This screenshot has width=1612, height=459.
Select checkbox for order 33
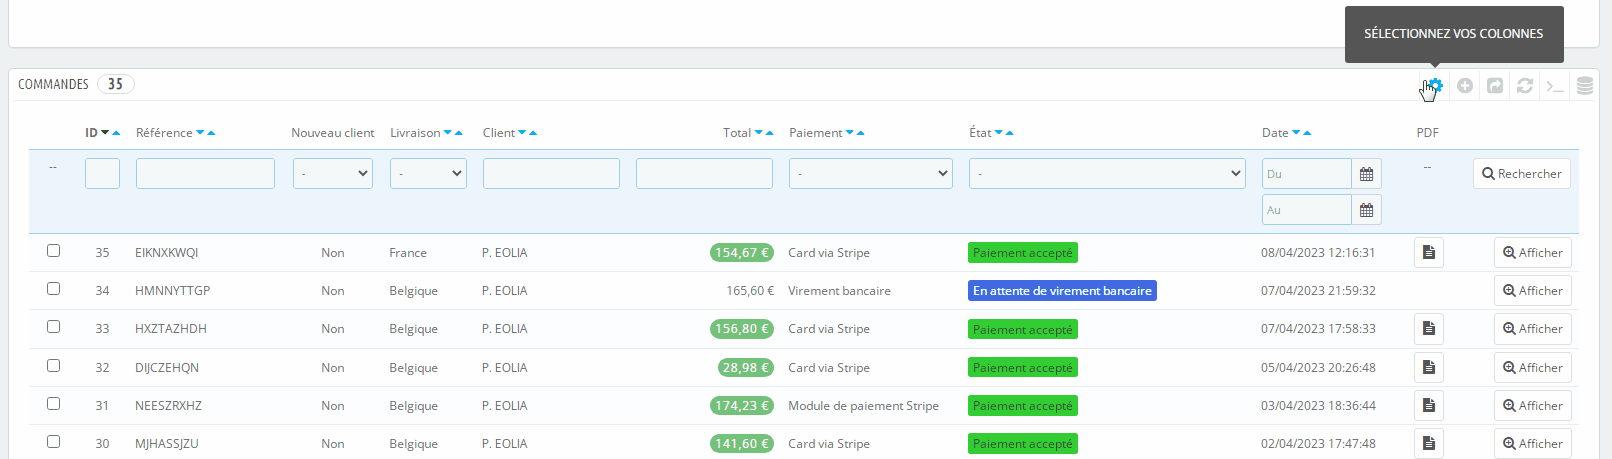pyautogui.click(x=54, y=327)
